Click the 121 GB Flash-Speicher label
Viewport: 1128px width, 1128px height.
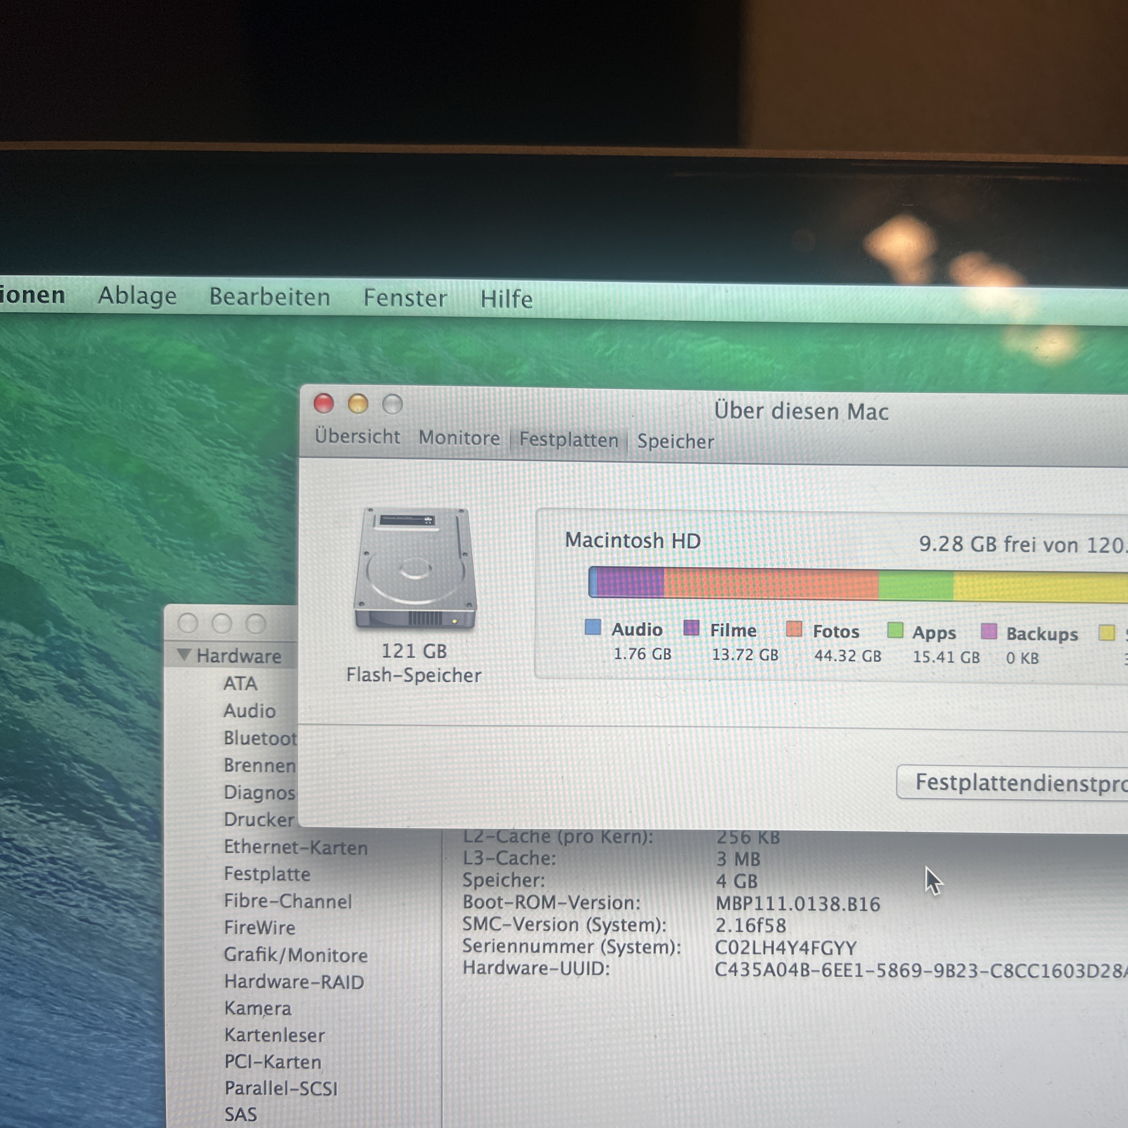pos(414,663)
